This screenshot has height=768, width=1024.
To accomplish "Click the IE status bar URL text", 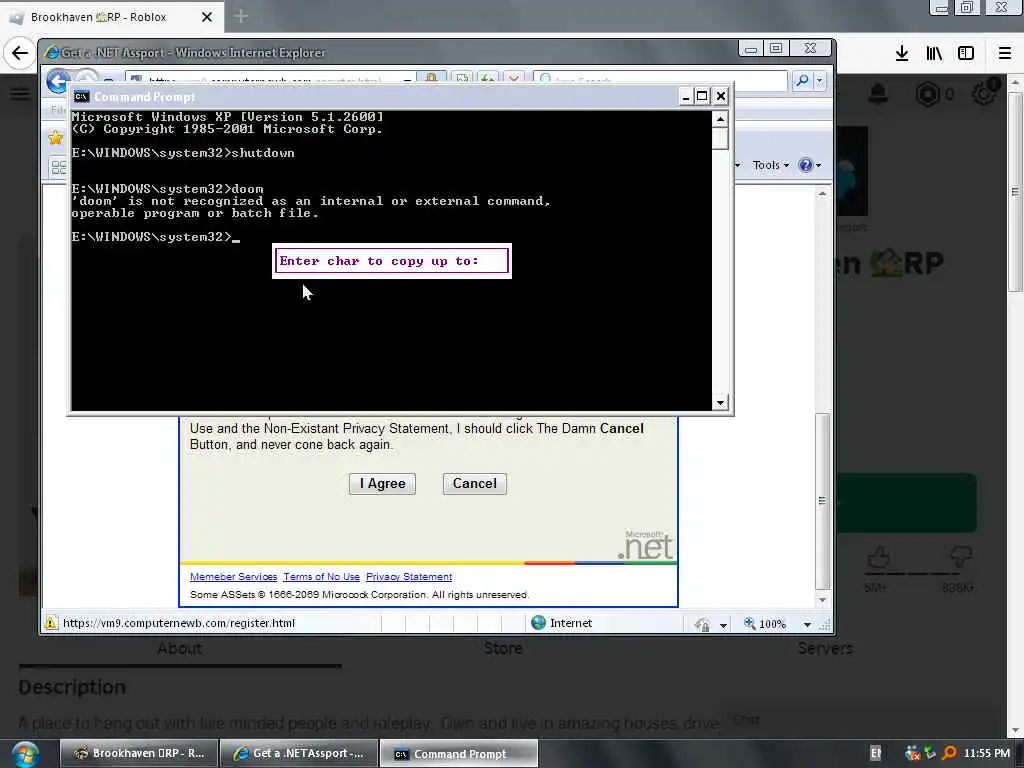I will (179, 623).
